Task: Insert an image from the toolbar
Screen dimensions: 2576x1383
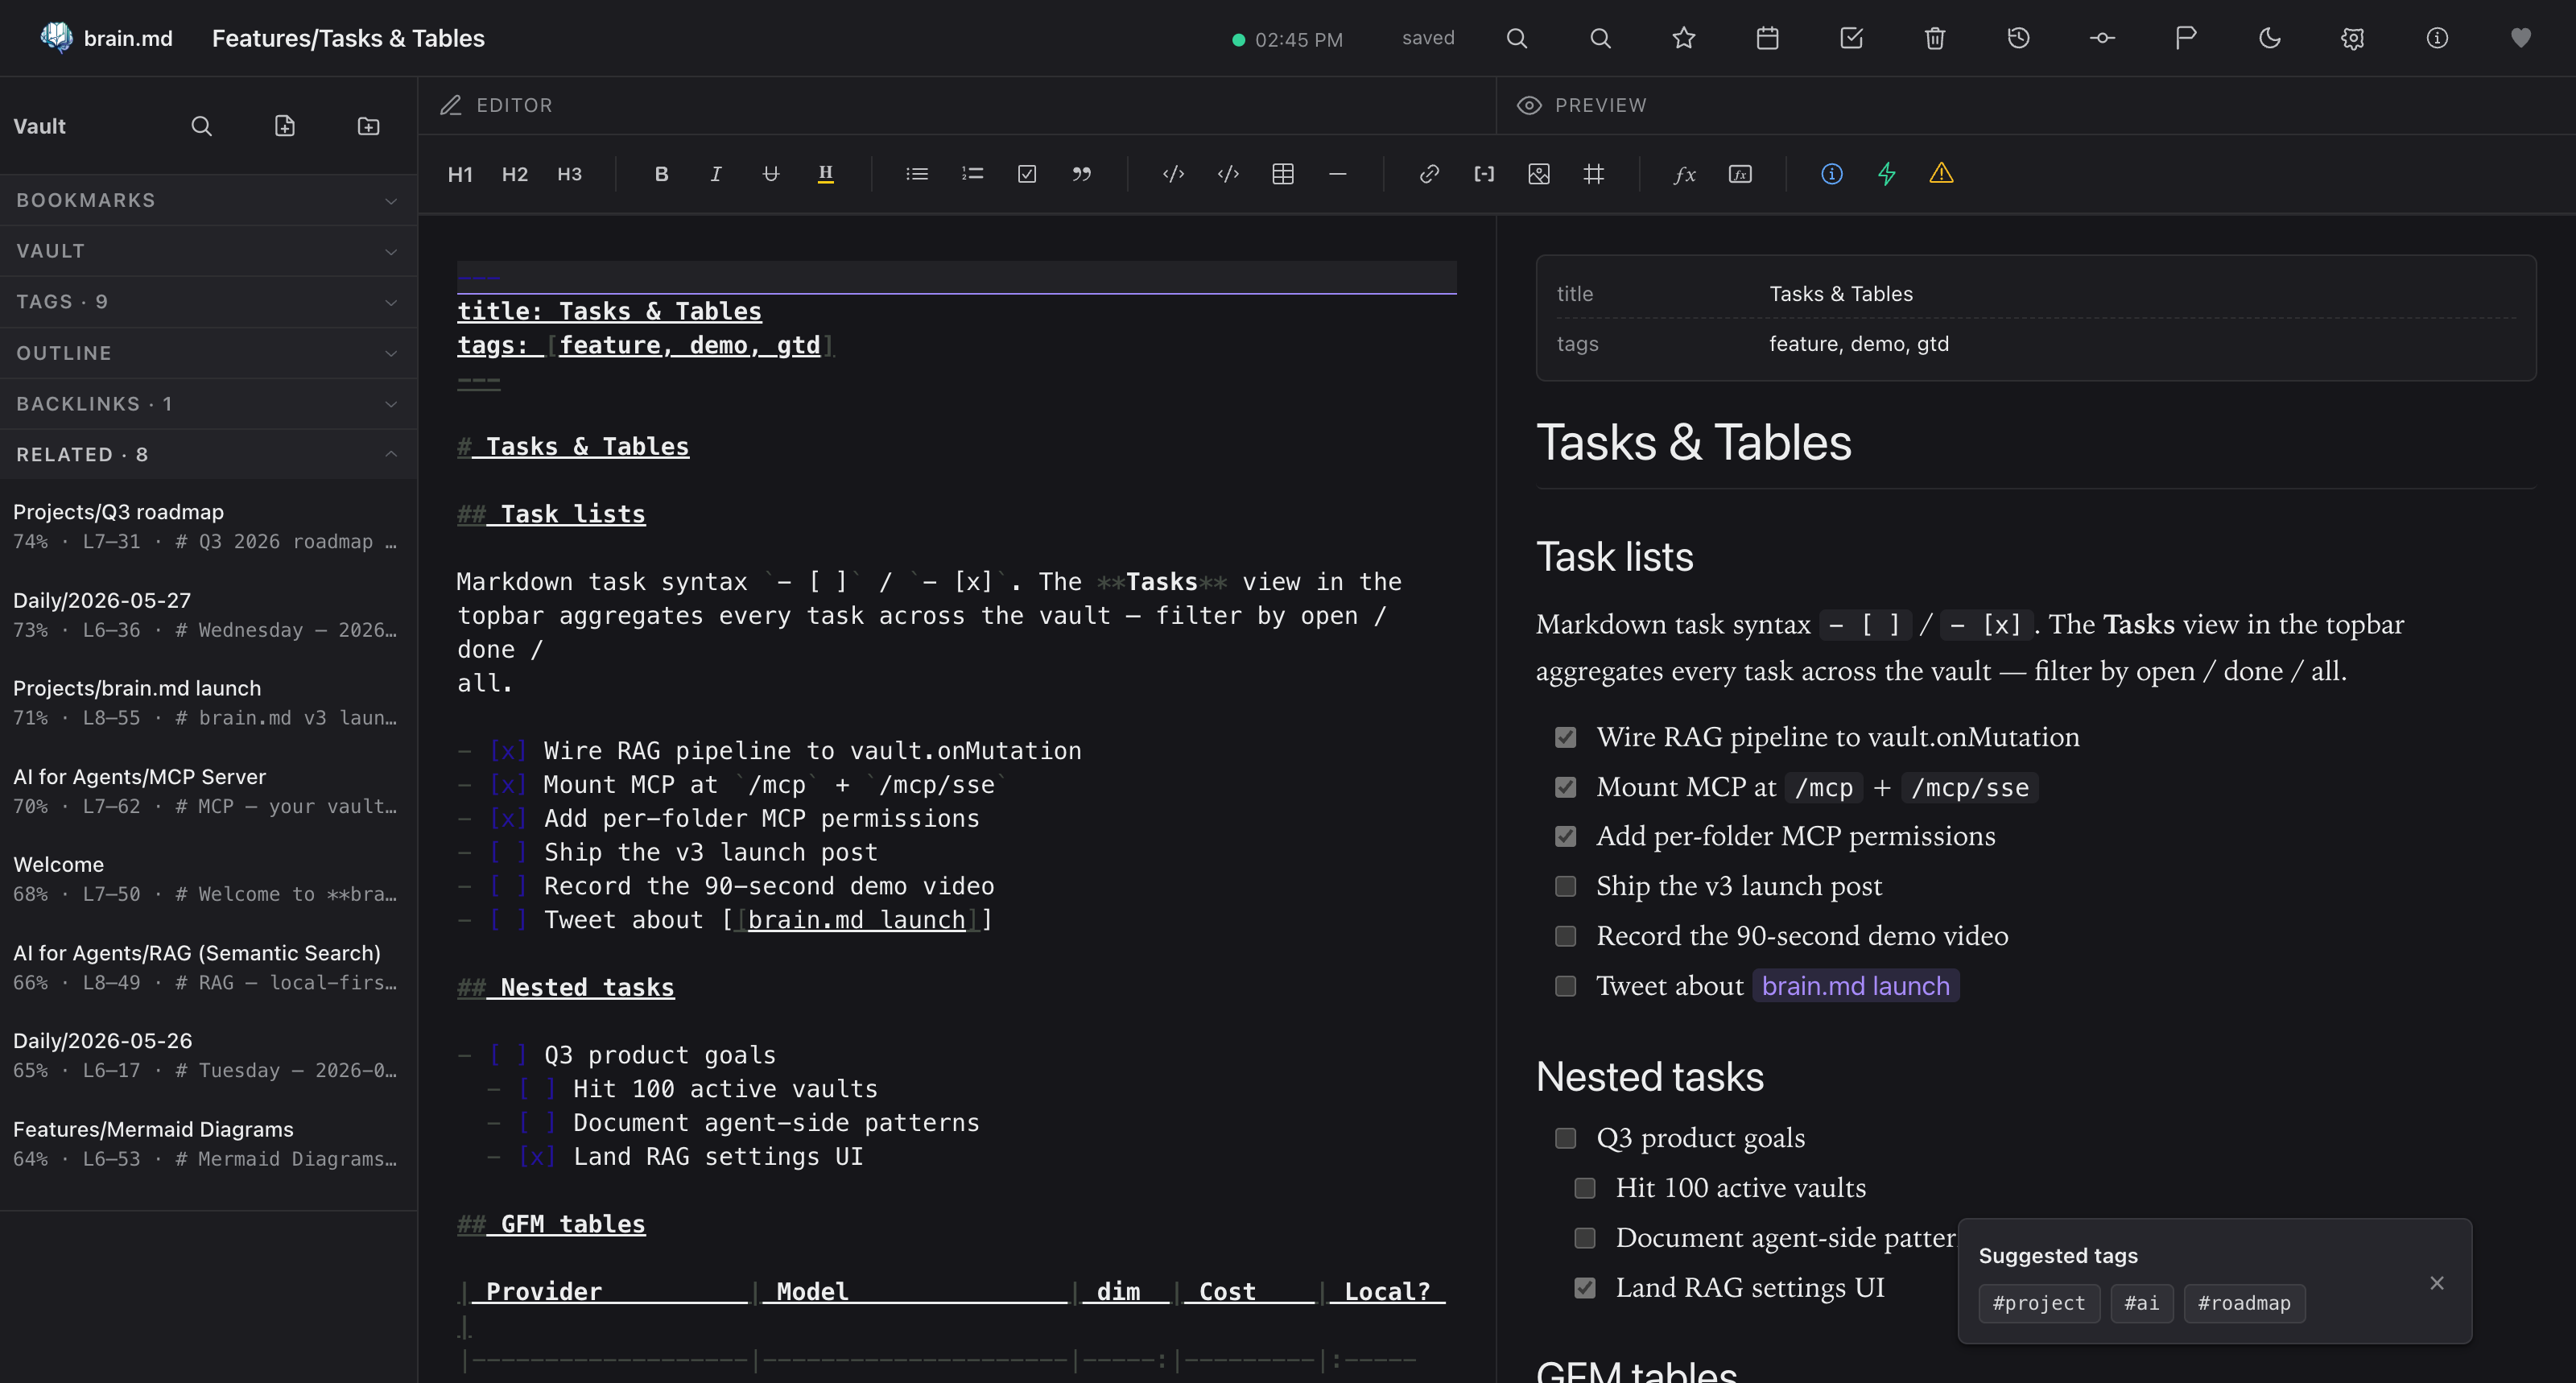Action: 1539,174
